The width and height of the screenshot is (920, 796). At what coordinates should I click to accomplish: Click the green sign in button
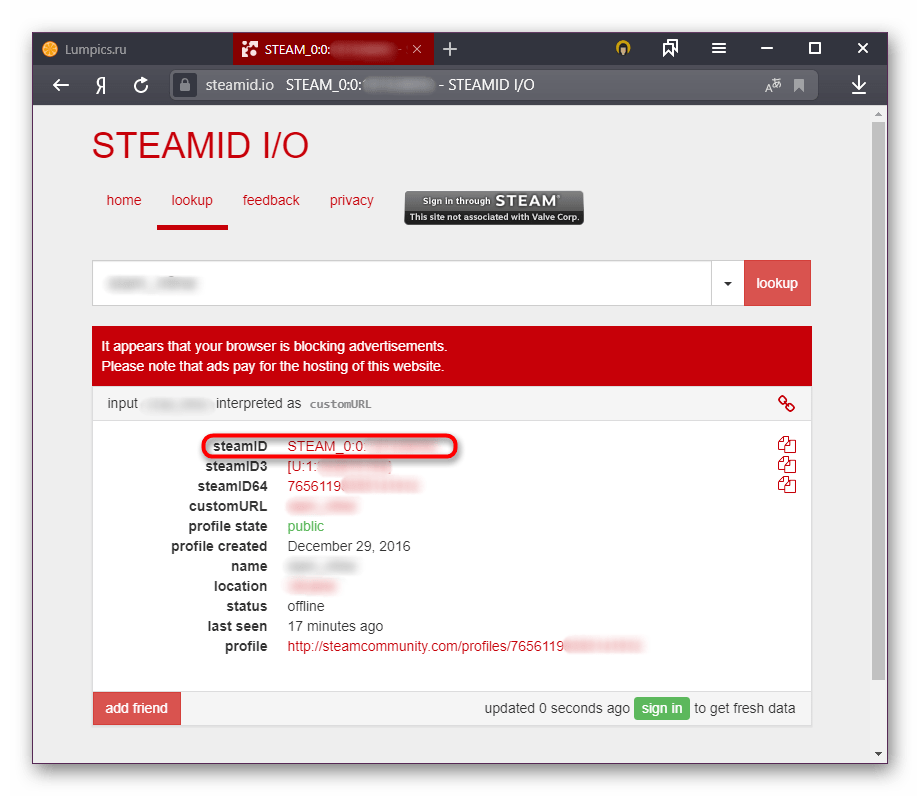(x=662, y=709)
